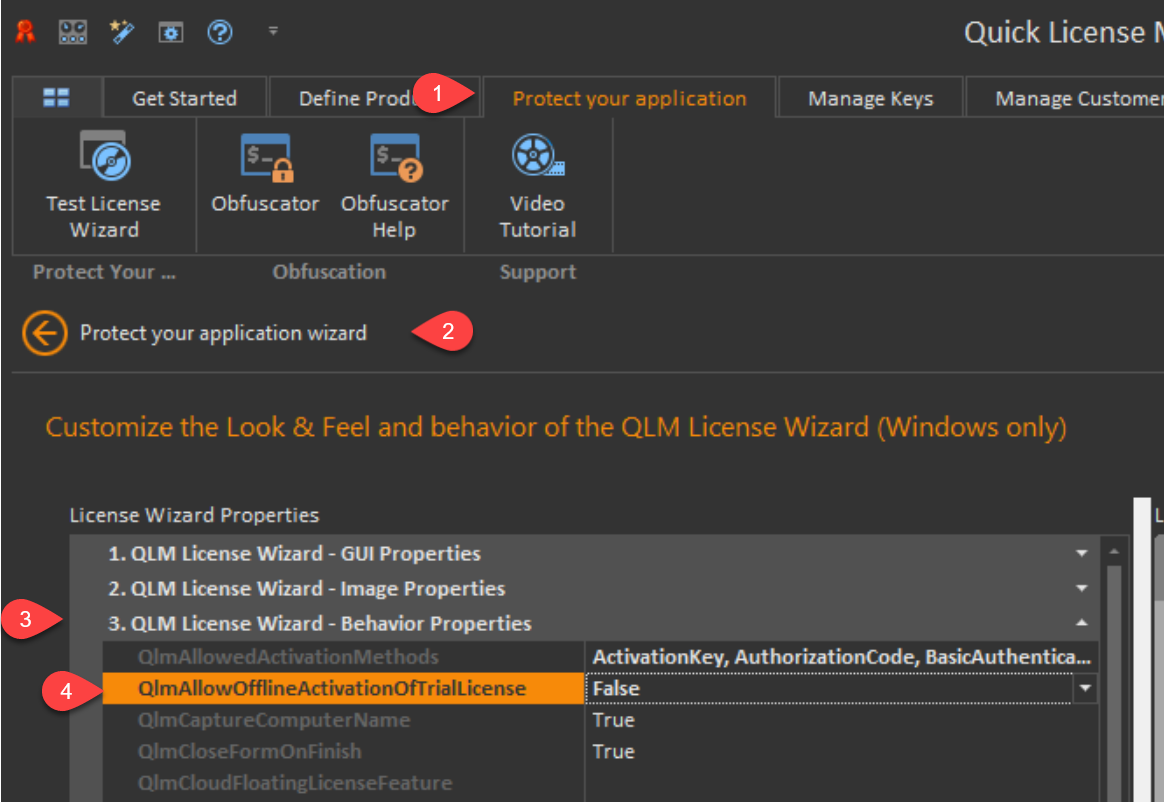
Task: Expand GUI Properties section
Action: (x=1081, y=553)
